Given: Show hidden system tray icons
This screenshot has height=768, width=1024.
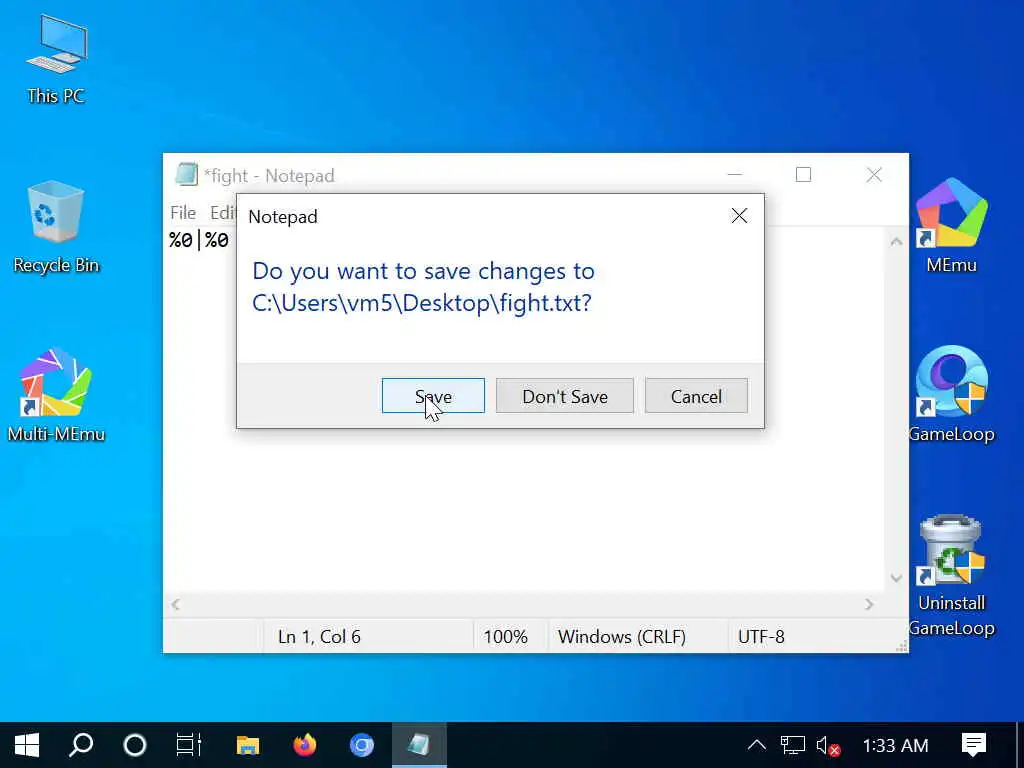Looking at the screenshot, I should pos(756,745).
